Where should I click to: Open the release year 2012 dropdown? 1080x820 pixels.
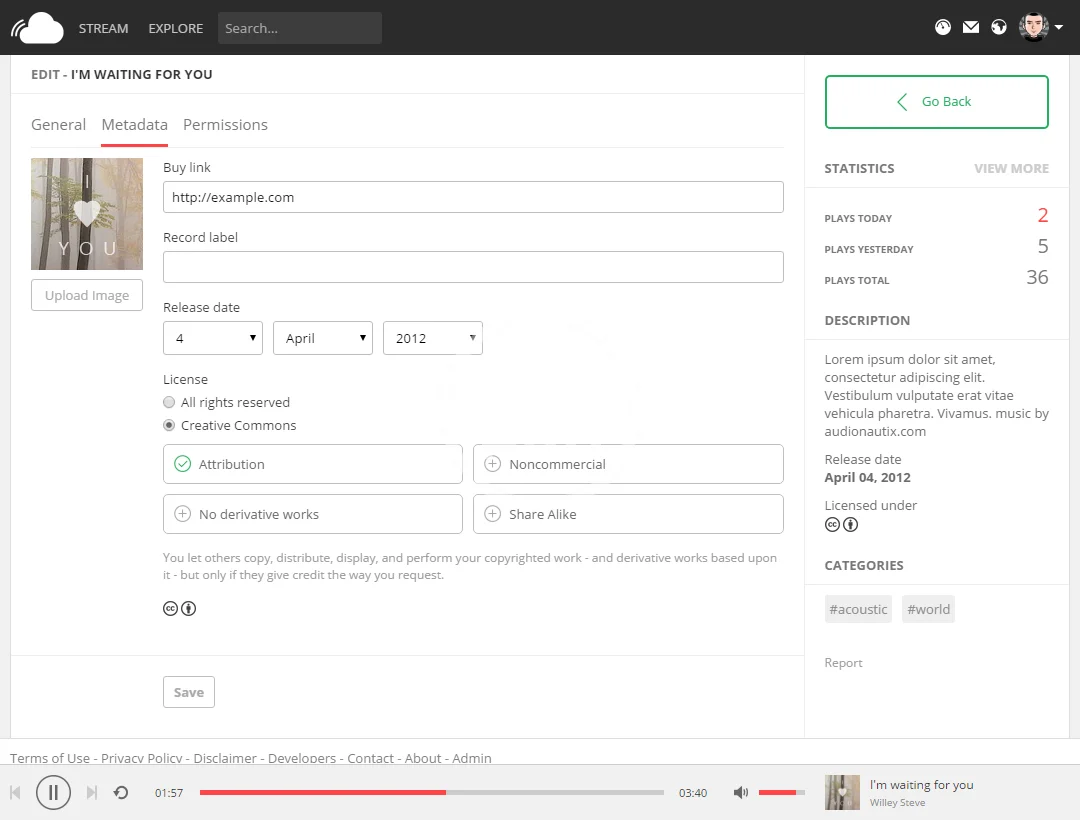(x=433, y=338)
